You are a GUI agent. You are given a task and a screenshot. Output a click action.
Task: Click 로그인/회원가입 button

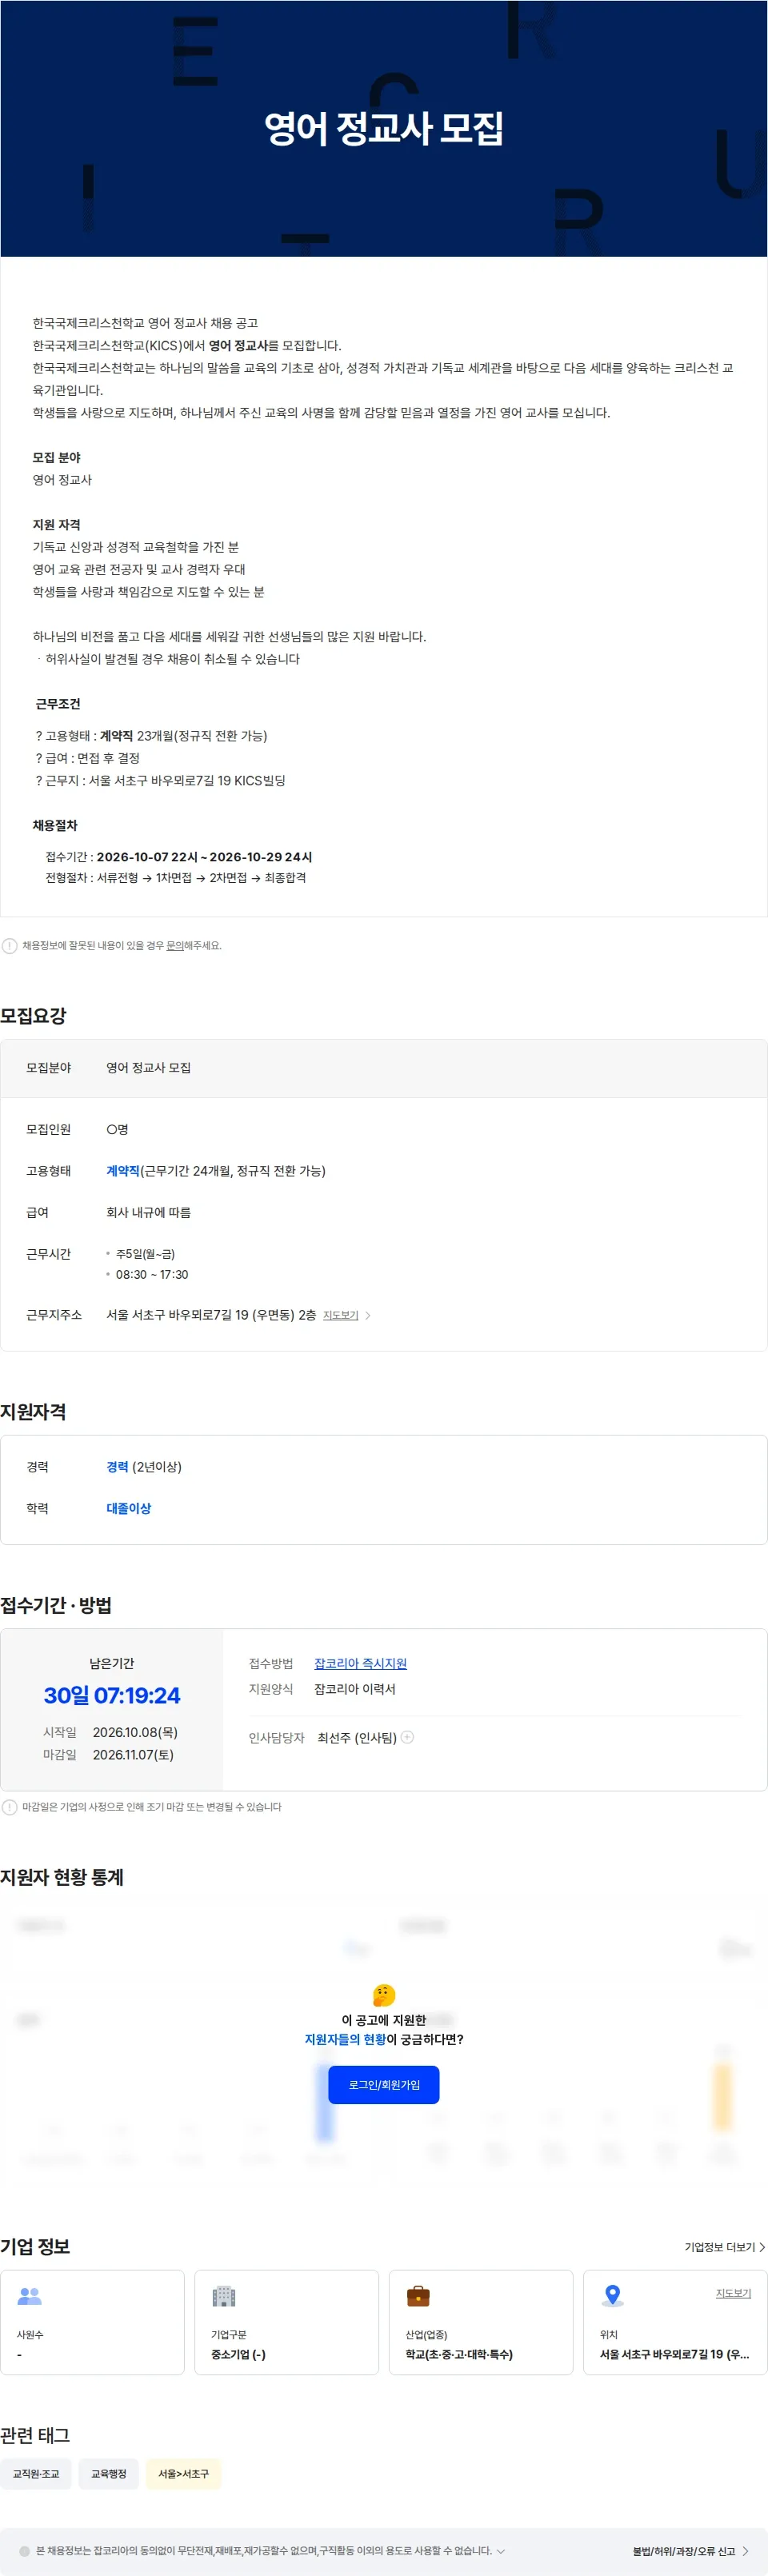click(x=384, y=2084)
